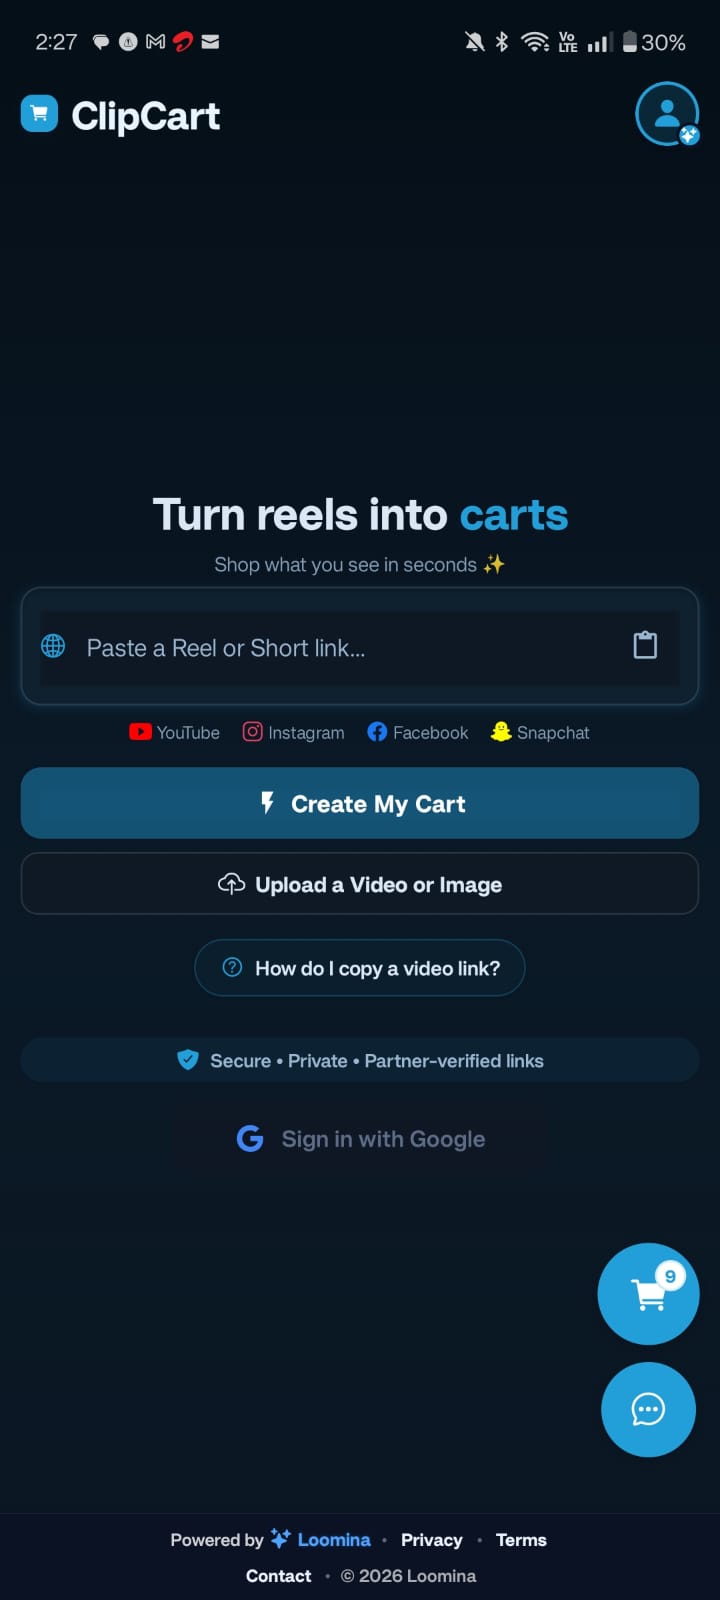Open the user profile avatar icon
Viewport: 720px width, 1600px height.
coord(667,115)
